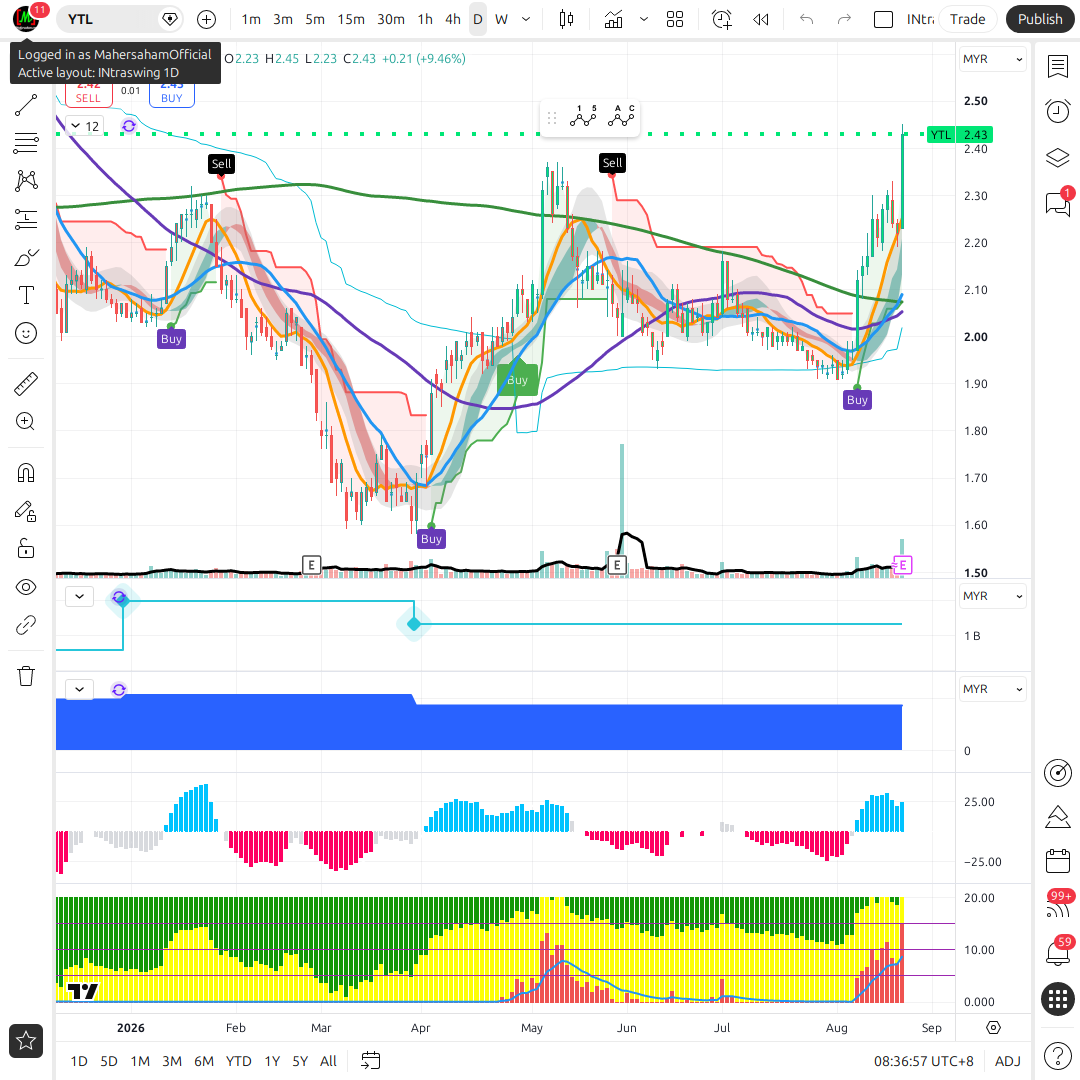Select the ruler measure tool

click(26, 384)
